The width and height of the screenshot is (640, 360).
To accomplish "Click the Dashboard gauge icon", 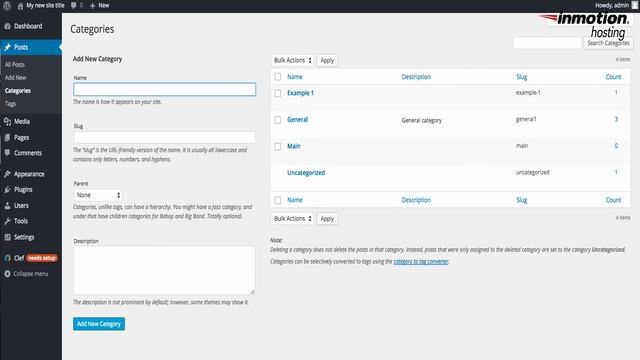I will pyautogui.click(x=7, y=26).
